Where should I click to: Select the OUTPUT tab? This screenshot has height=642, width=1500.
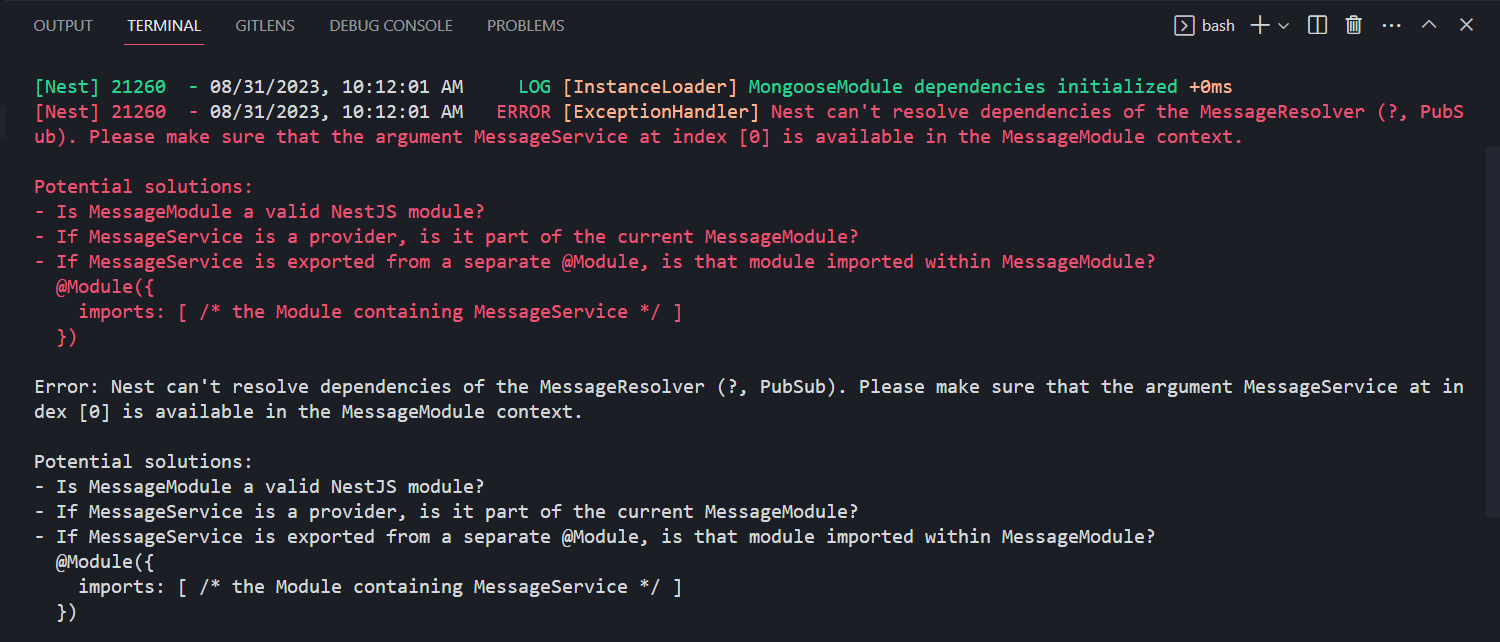(63, 25)
